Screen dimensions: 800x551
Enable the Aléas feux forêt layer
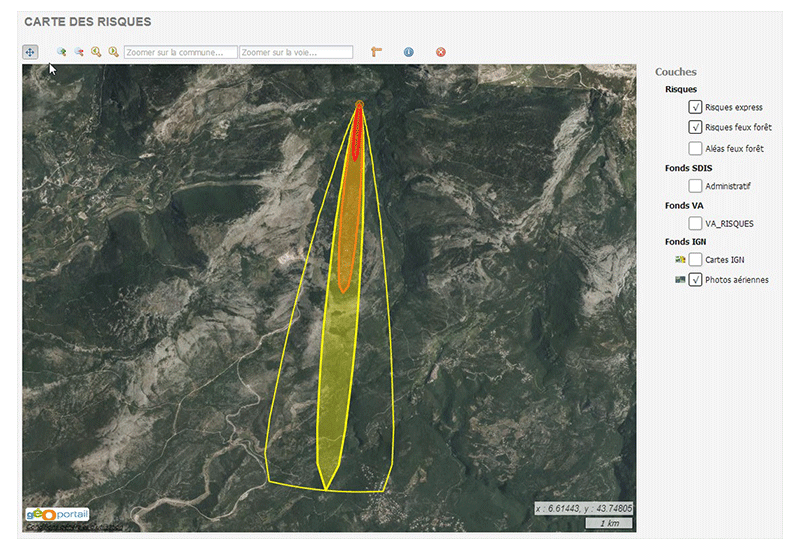pos(695,148)
